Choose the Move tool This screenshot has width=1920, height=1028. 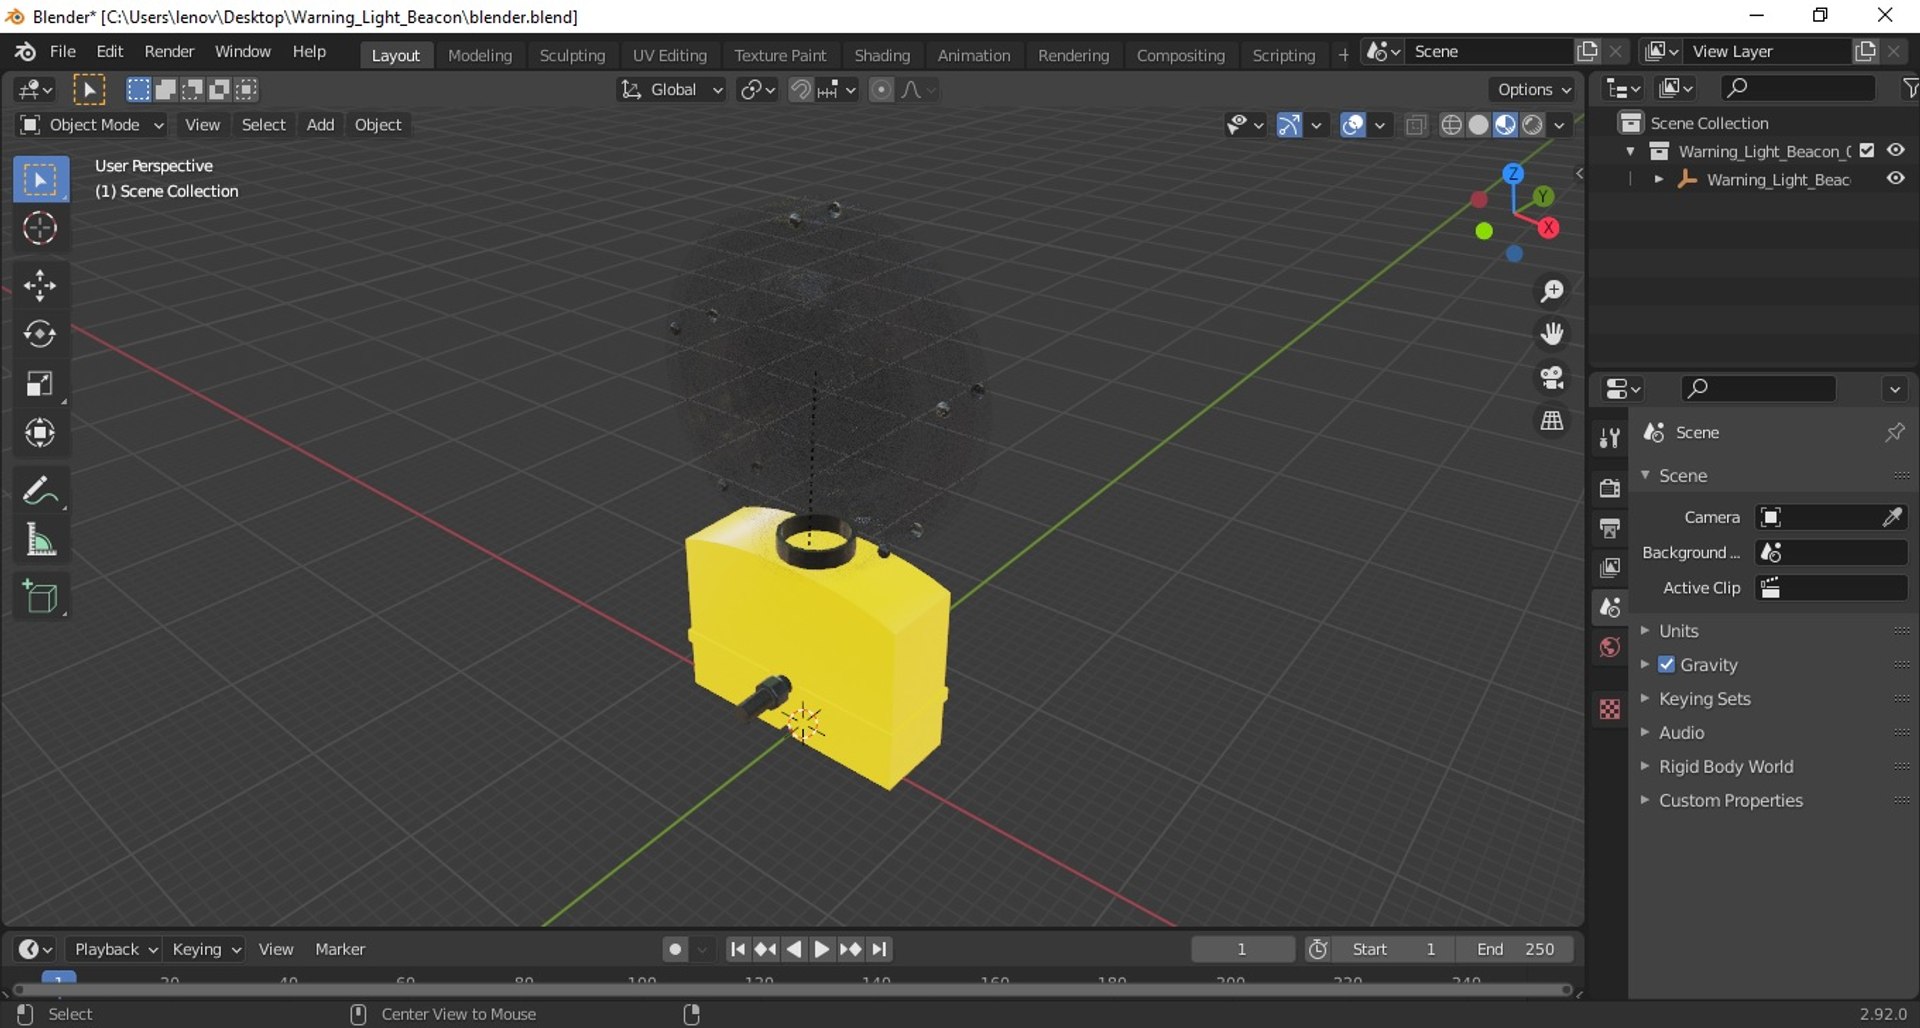[41, 286]
